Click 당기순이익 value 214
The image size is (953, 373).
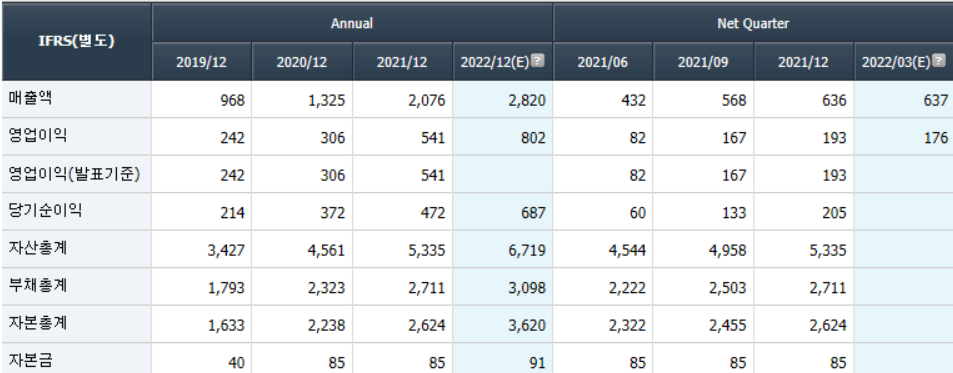pyautogui.click(x=233, y=213)
